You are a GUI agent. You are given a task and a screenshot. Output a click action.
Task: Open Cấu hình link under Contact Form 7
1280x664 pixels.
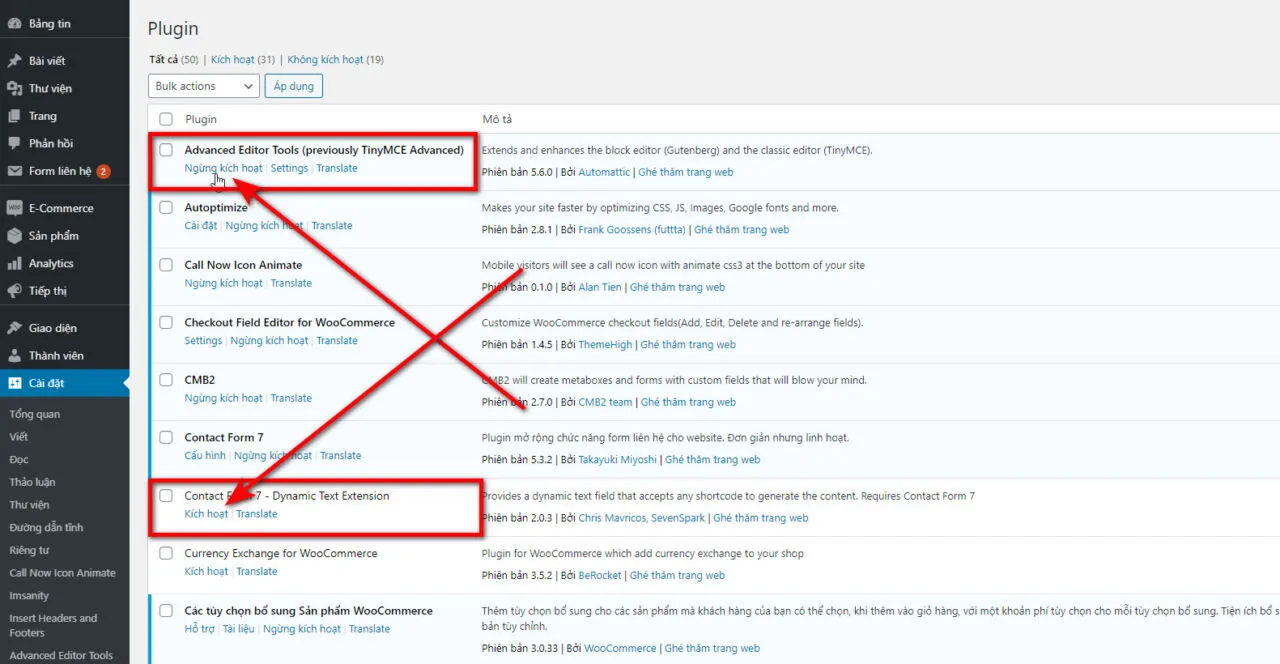(x=205, y=456)
